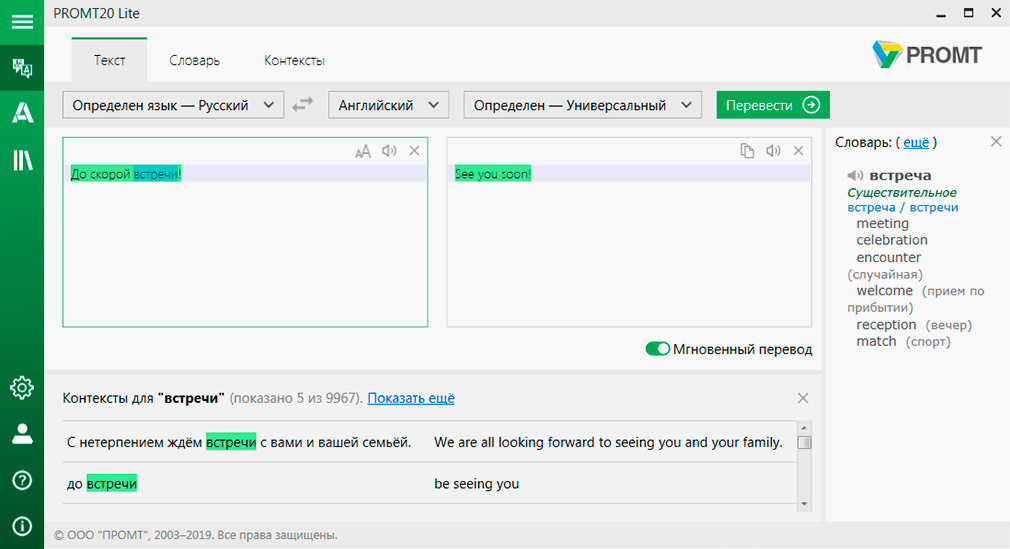Click the contexts scrollbar up arrow
This screenshot has height=549, width=1010.
coord(804,428)
